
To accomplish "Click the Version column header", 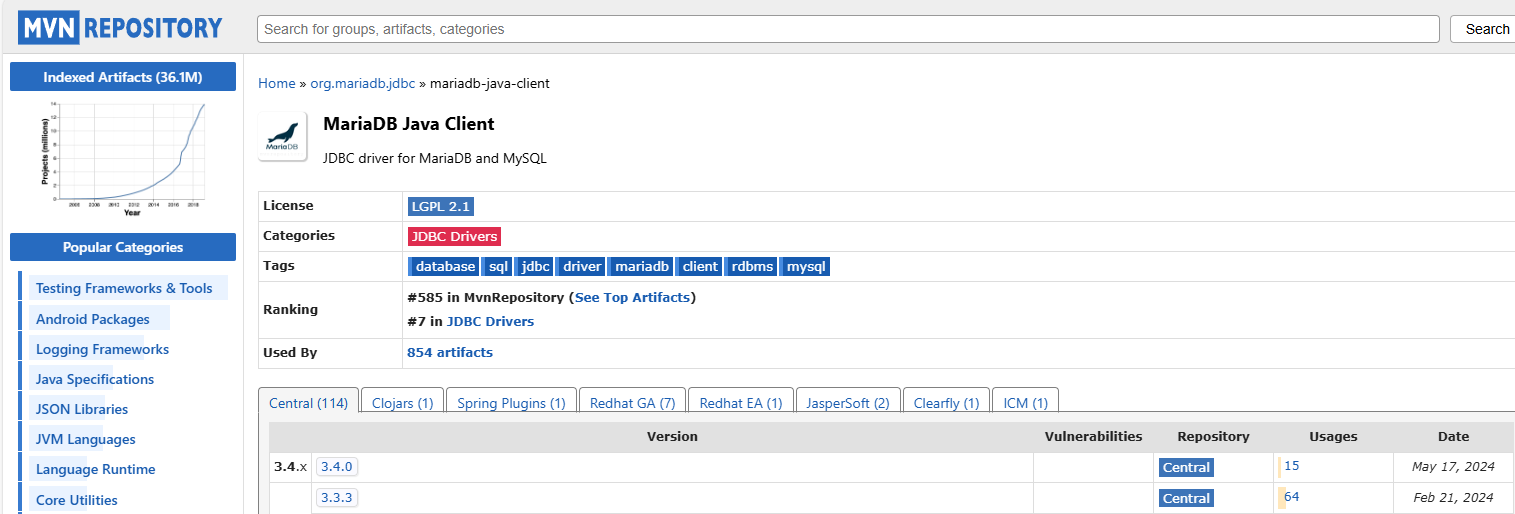I will click(672, 436).
